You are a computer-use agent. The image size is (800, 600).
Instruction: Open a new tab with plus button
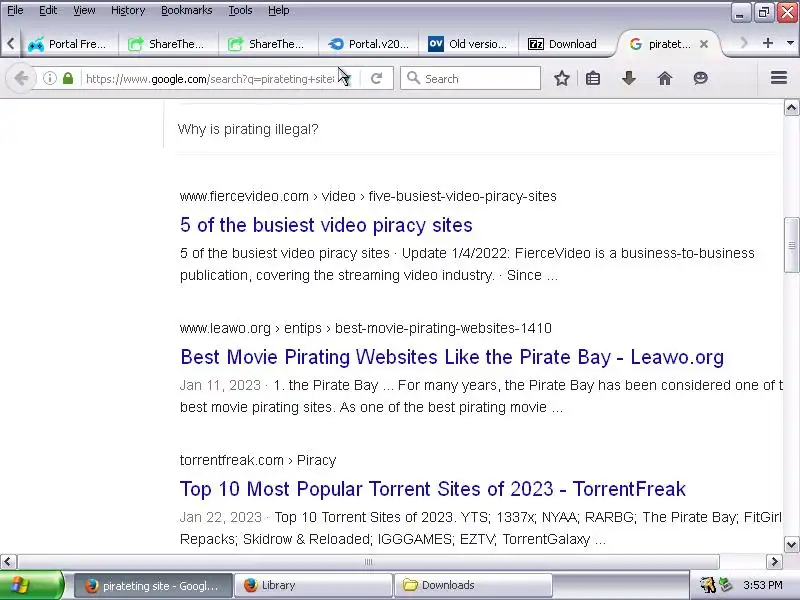click(768, 43)
